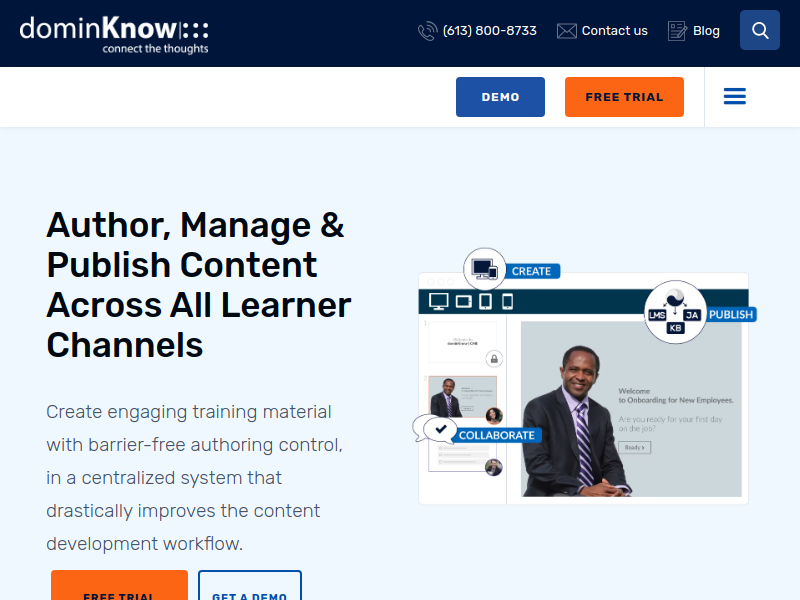Visit the Blog link
This screenshot has width=800, height=600.
click(706, 31)
